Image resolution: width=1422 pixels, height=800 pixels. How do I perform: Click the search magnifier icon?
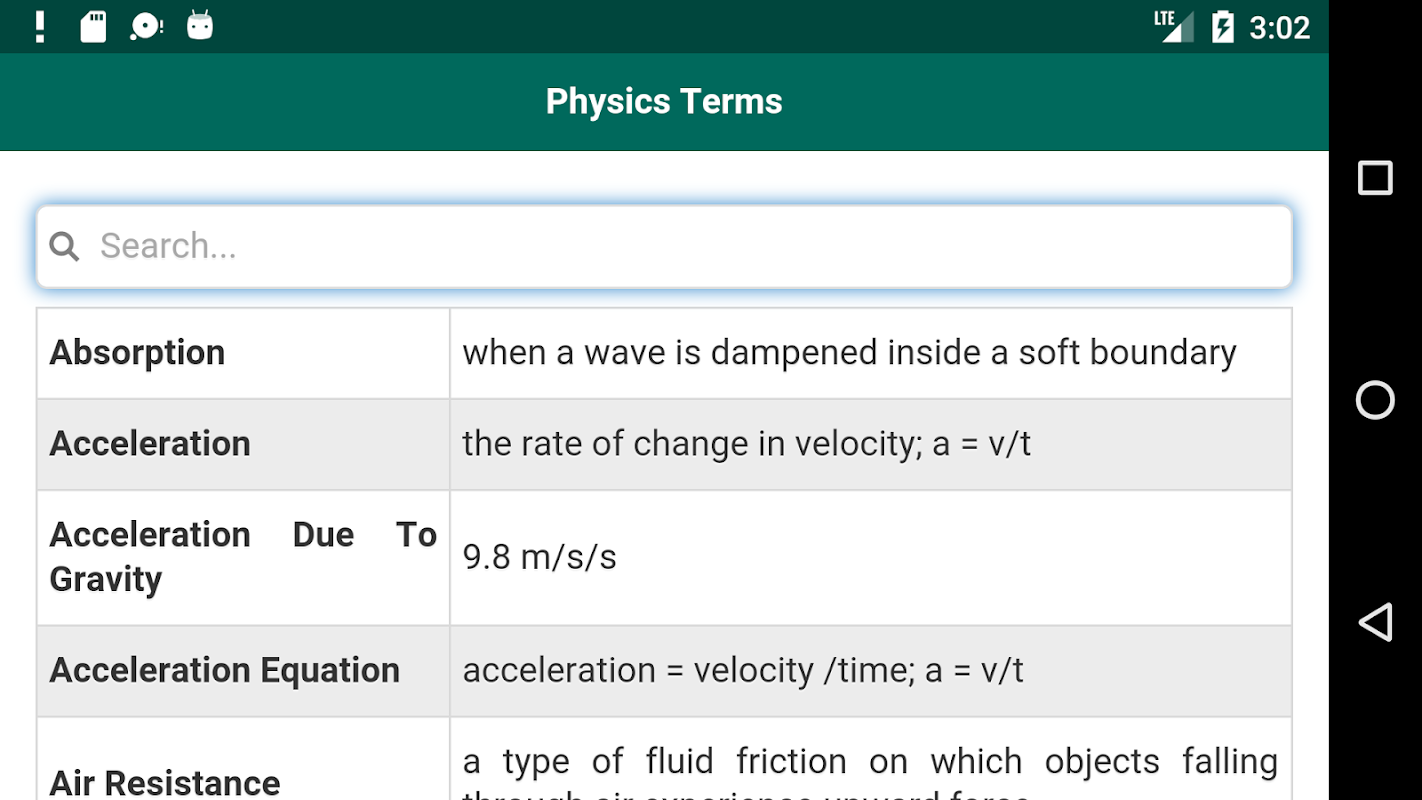64,246
